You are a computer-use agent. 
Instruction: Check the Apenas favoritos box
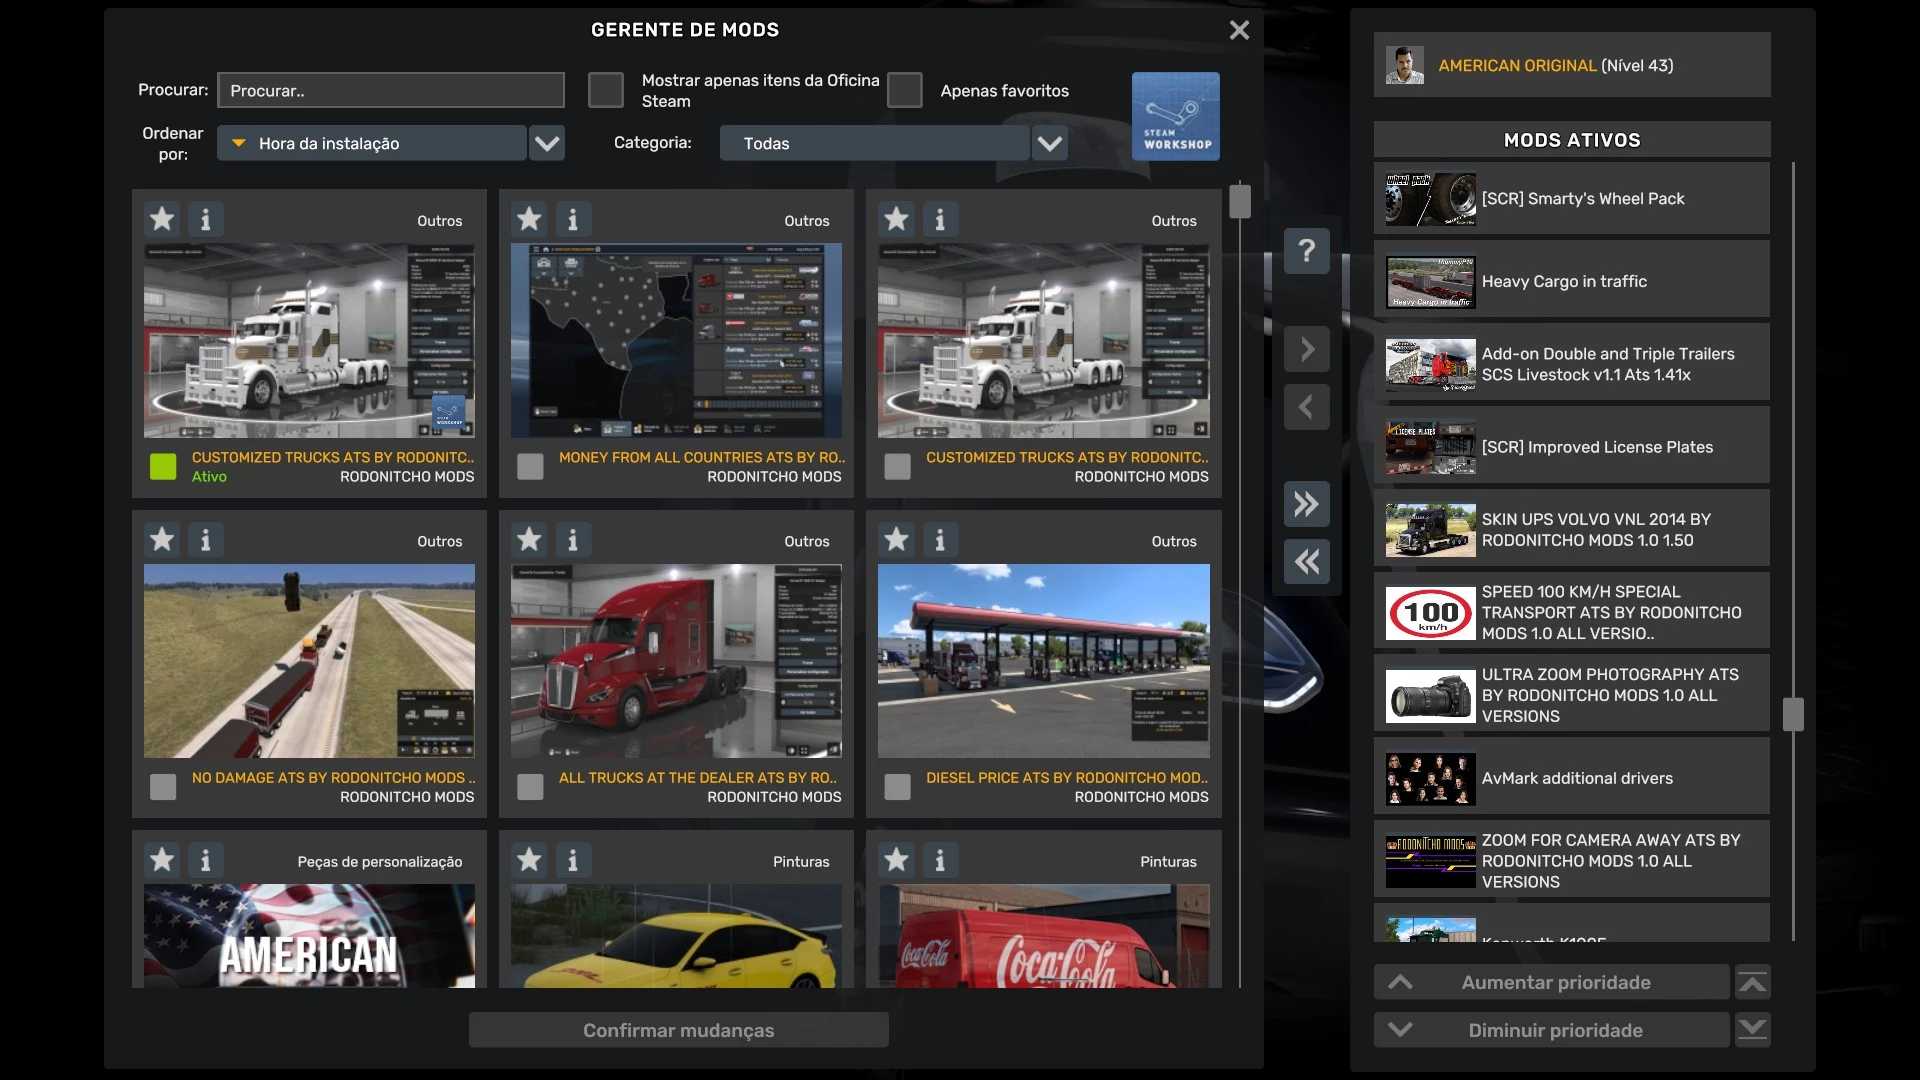(x=904, y=90)
